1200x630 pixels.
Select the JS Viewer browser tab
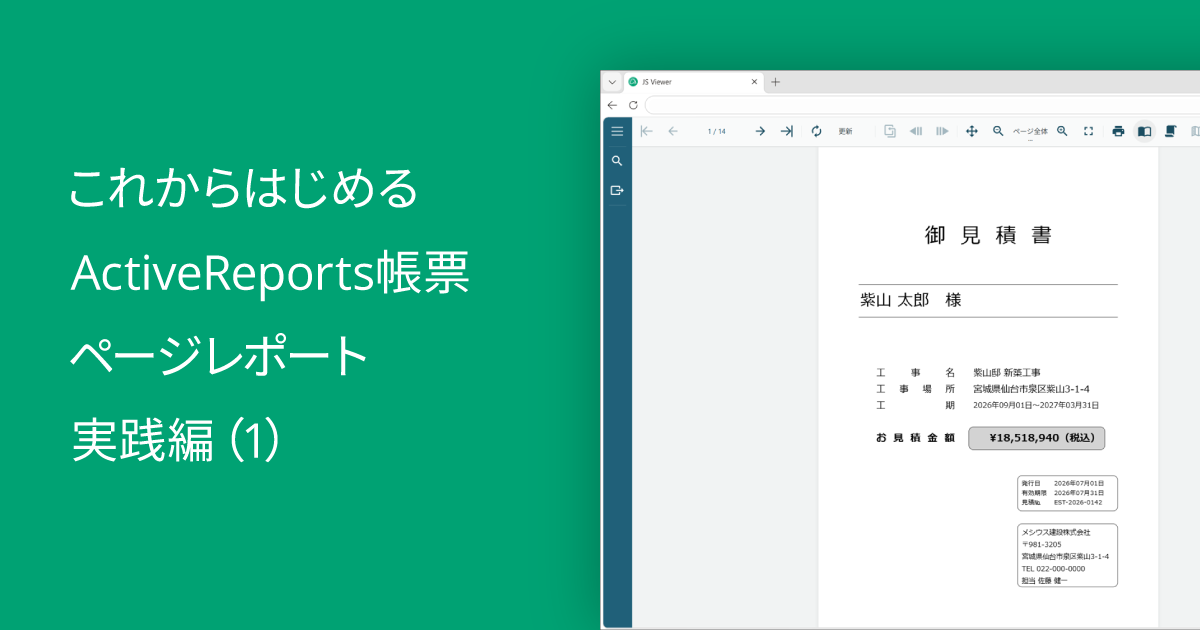click(x=694, y=82)
